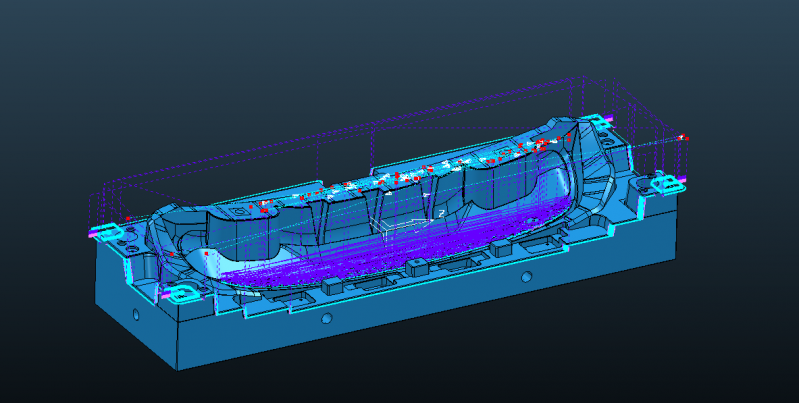Click the Z axis label at the origin
The width and height of the screenshot is (799, 403).
click(x=440, y=213)
